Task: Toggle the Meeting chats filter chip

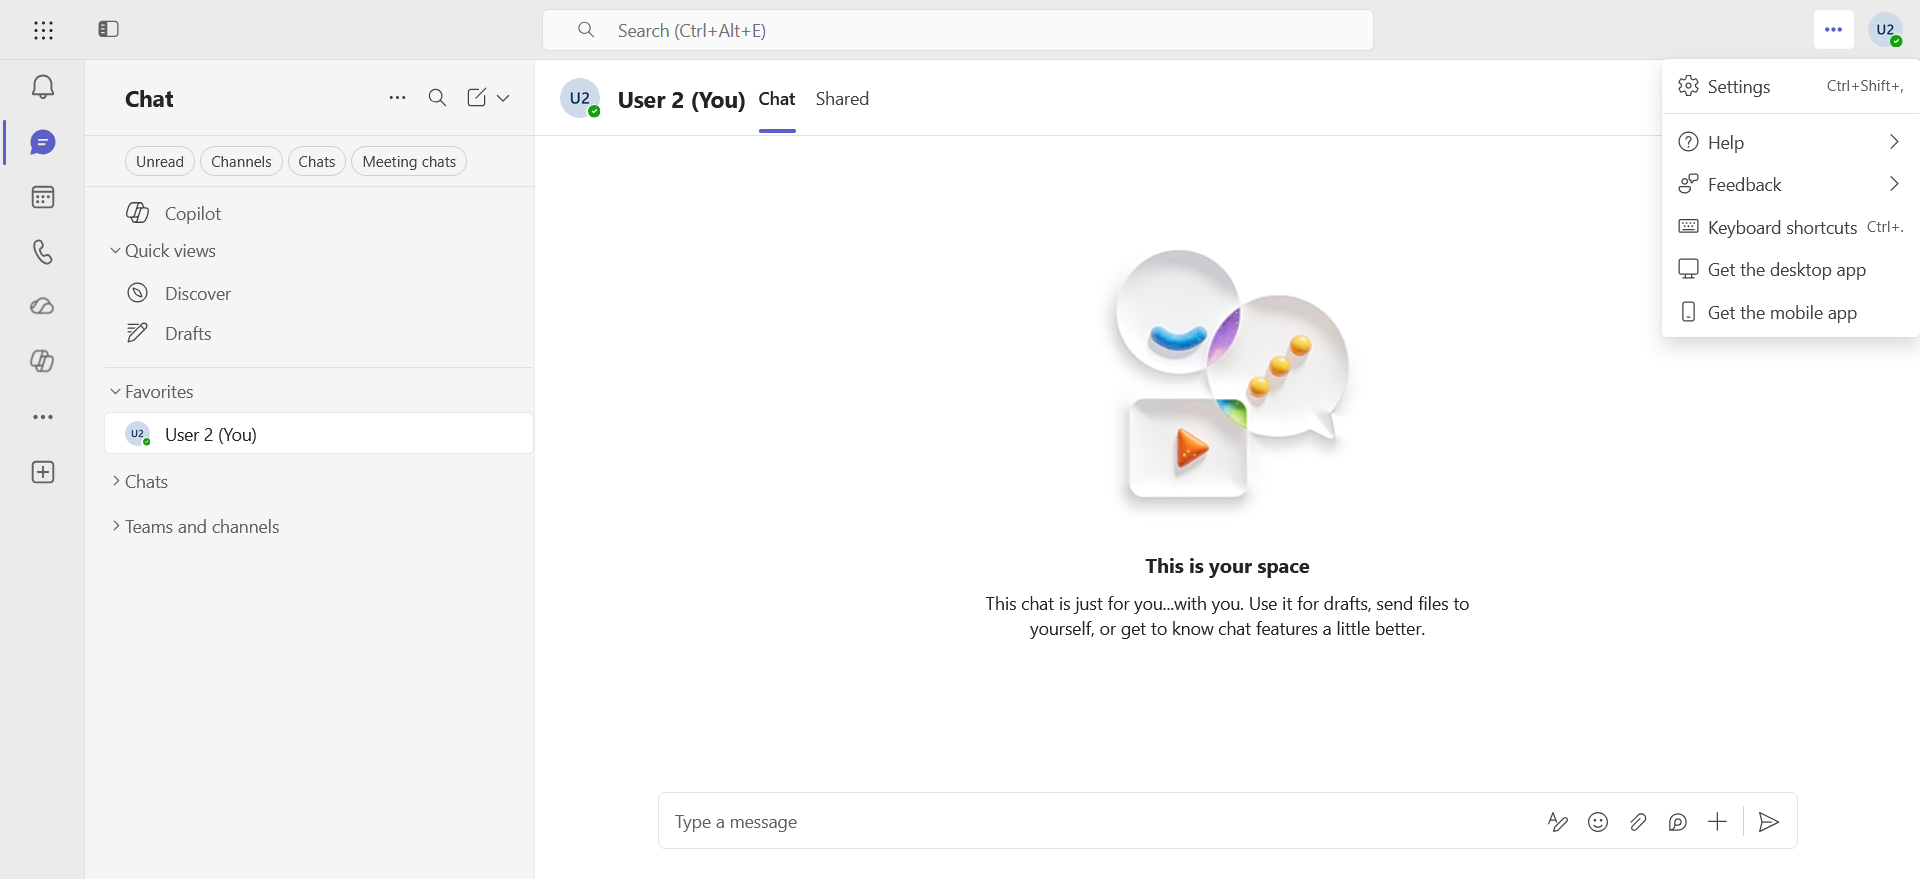Action: (409, 162)
